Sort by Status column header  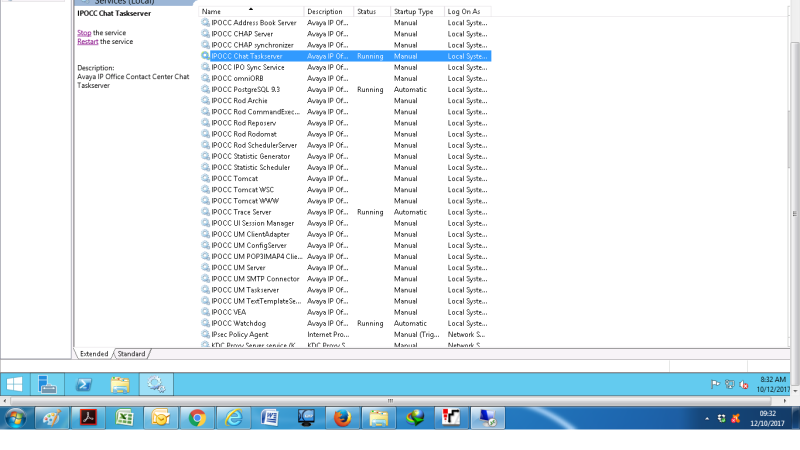372,11
